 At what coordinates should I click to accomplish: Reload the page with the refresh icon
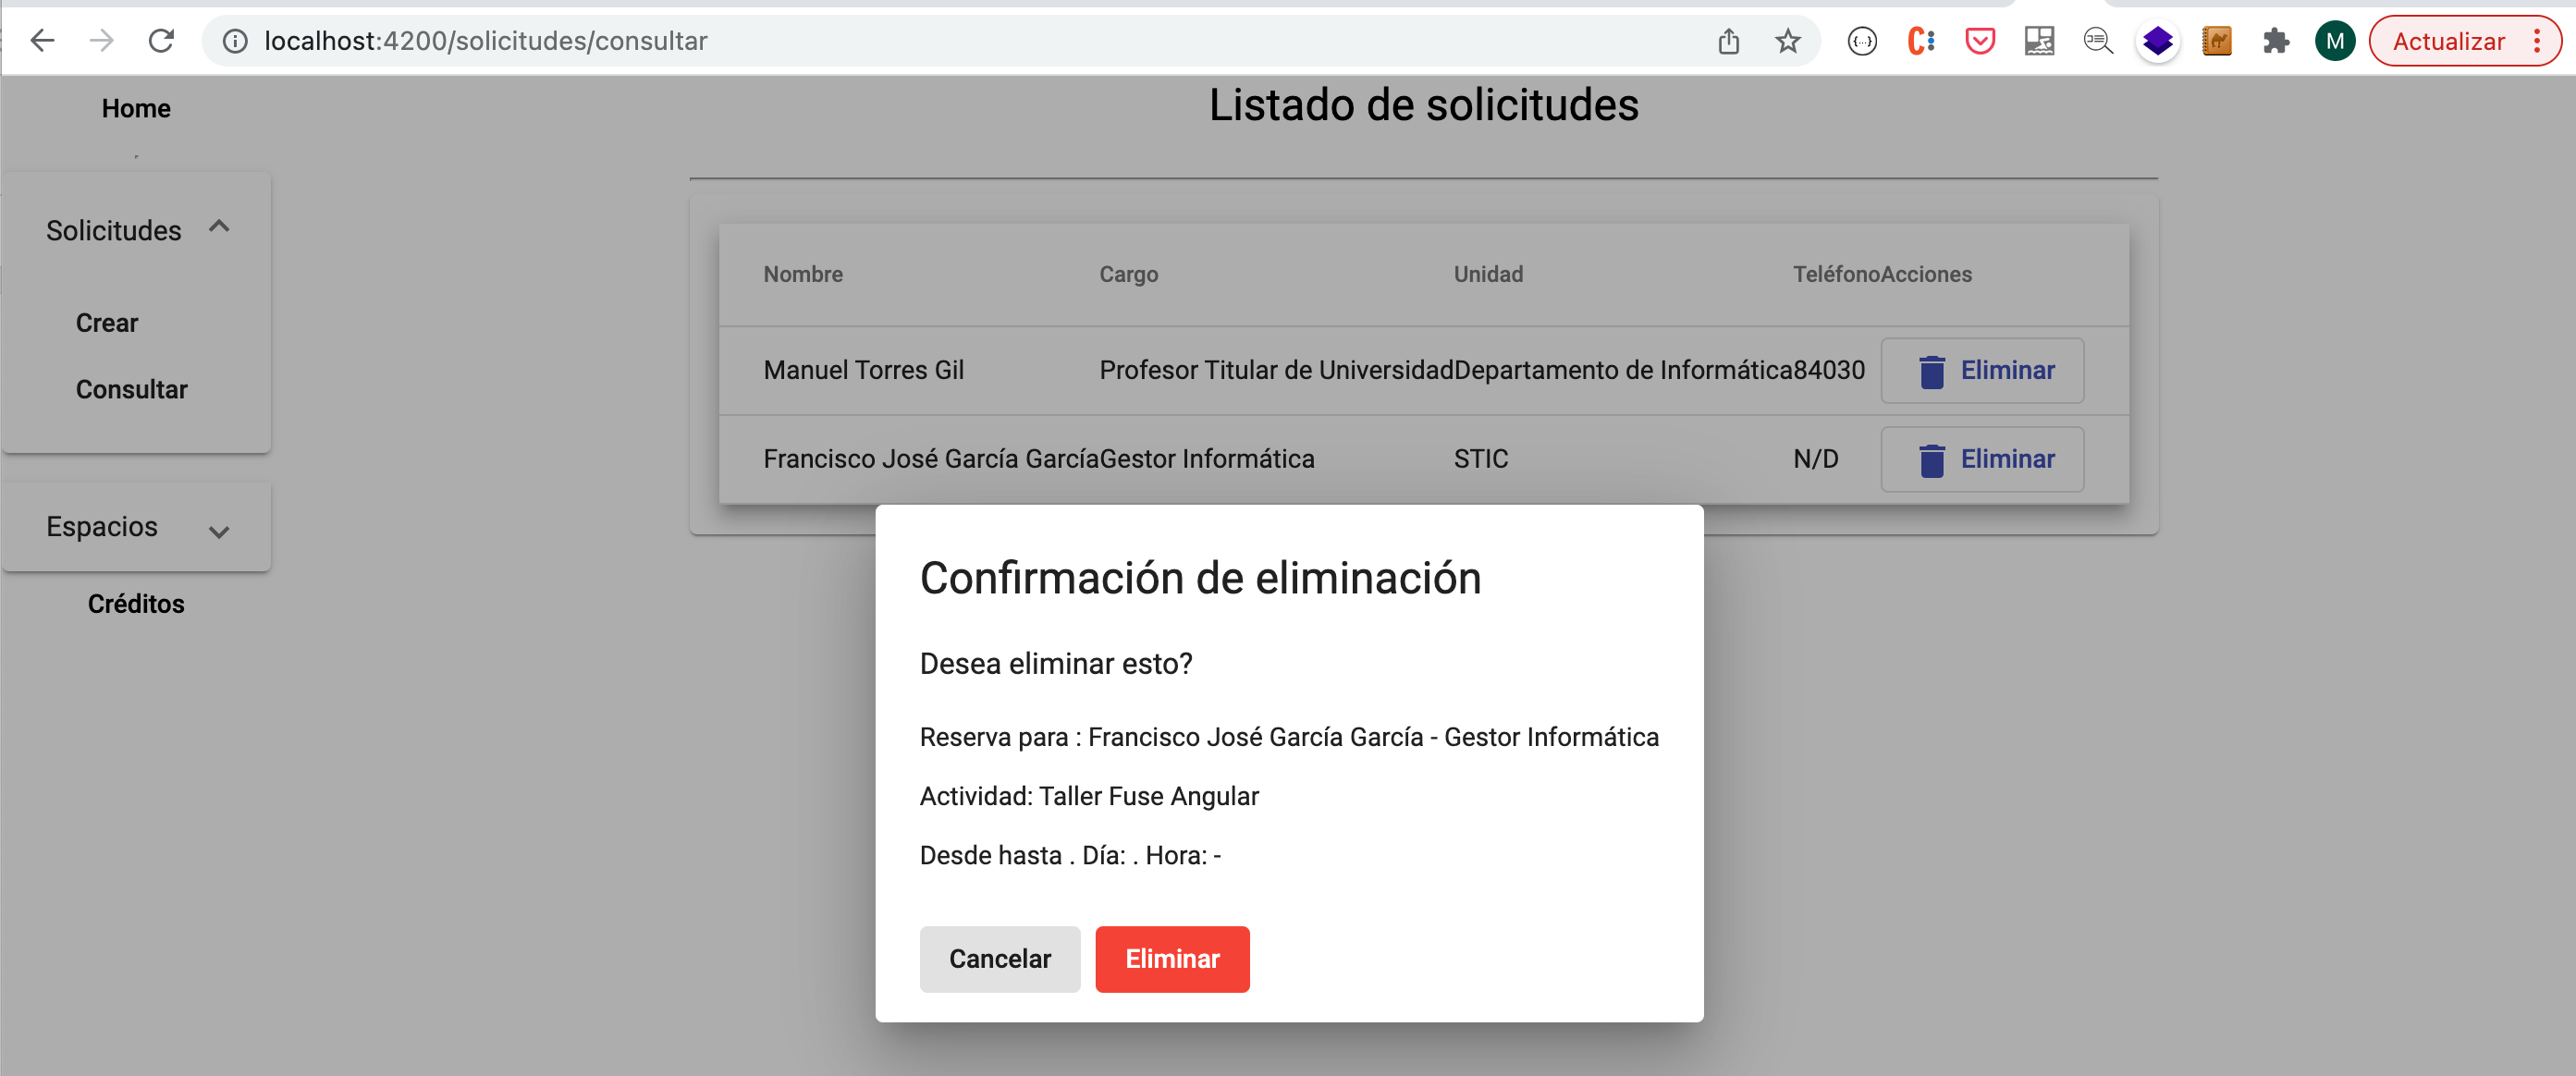(161, 41)
